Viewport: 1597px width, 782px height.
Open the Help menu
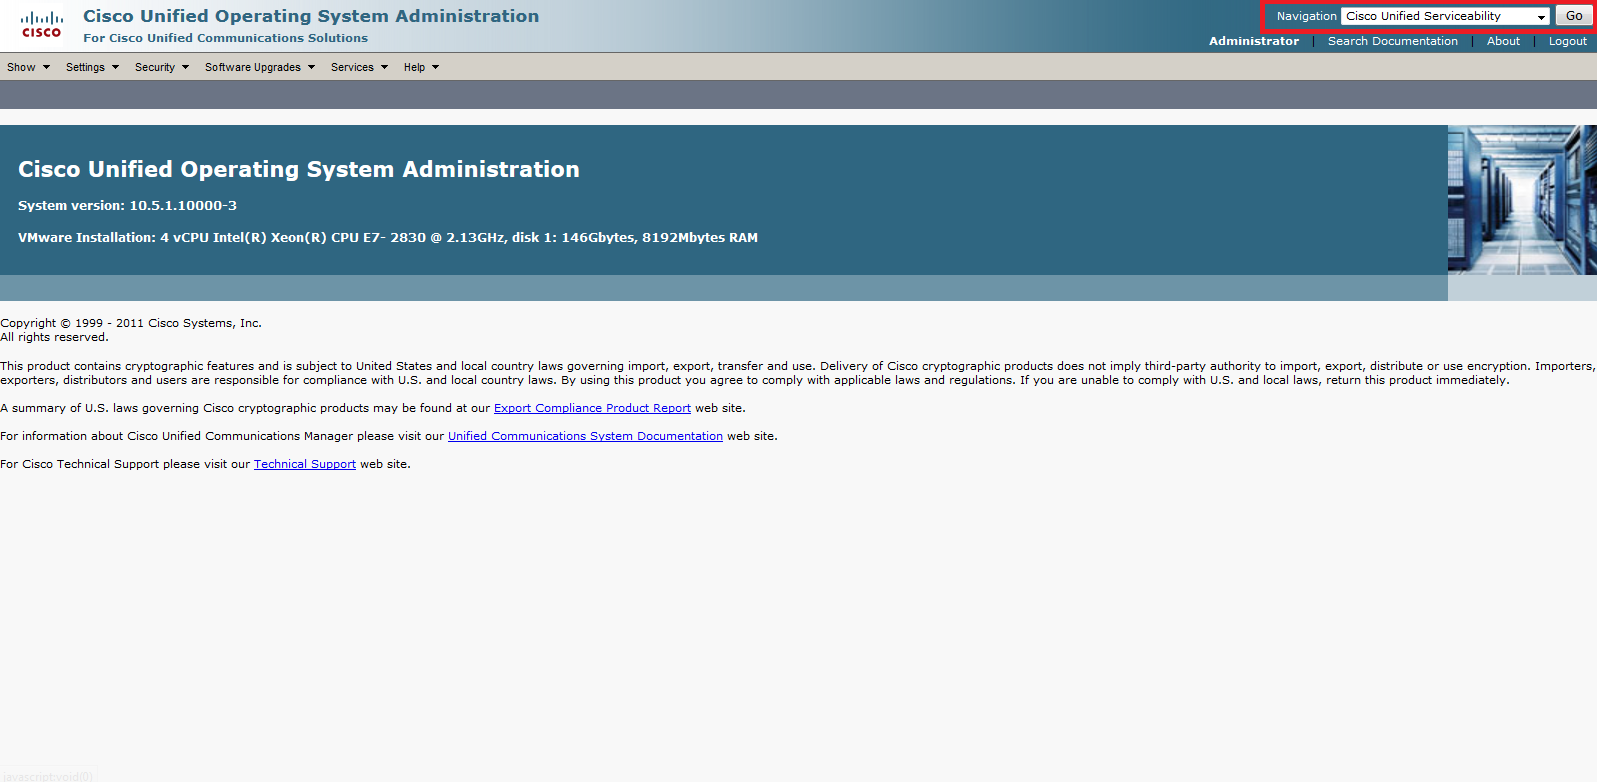[x=421, y=67]
